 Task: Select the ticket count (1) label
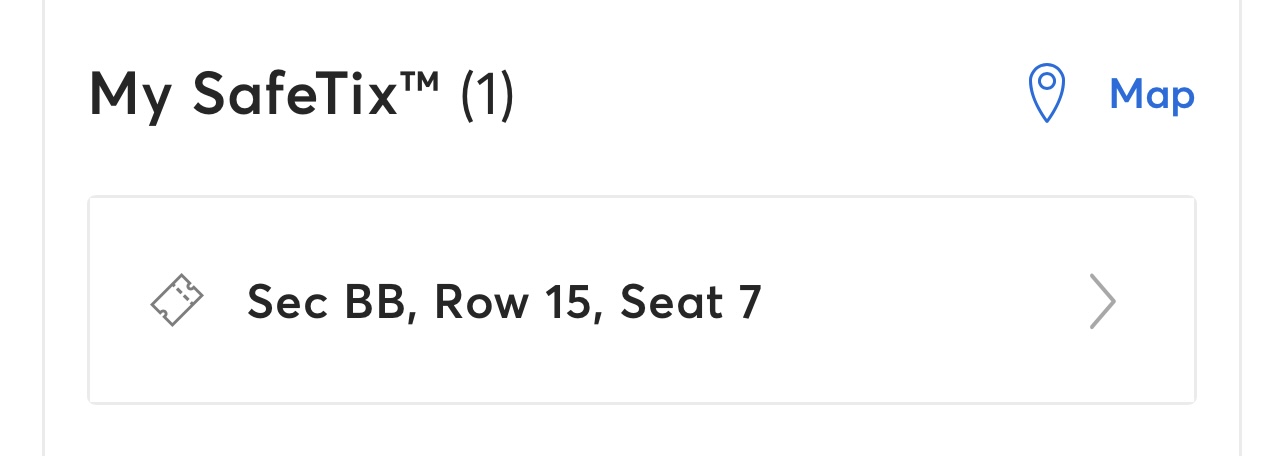tap(487, 95)
